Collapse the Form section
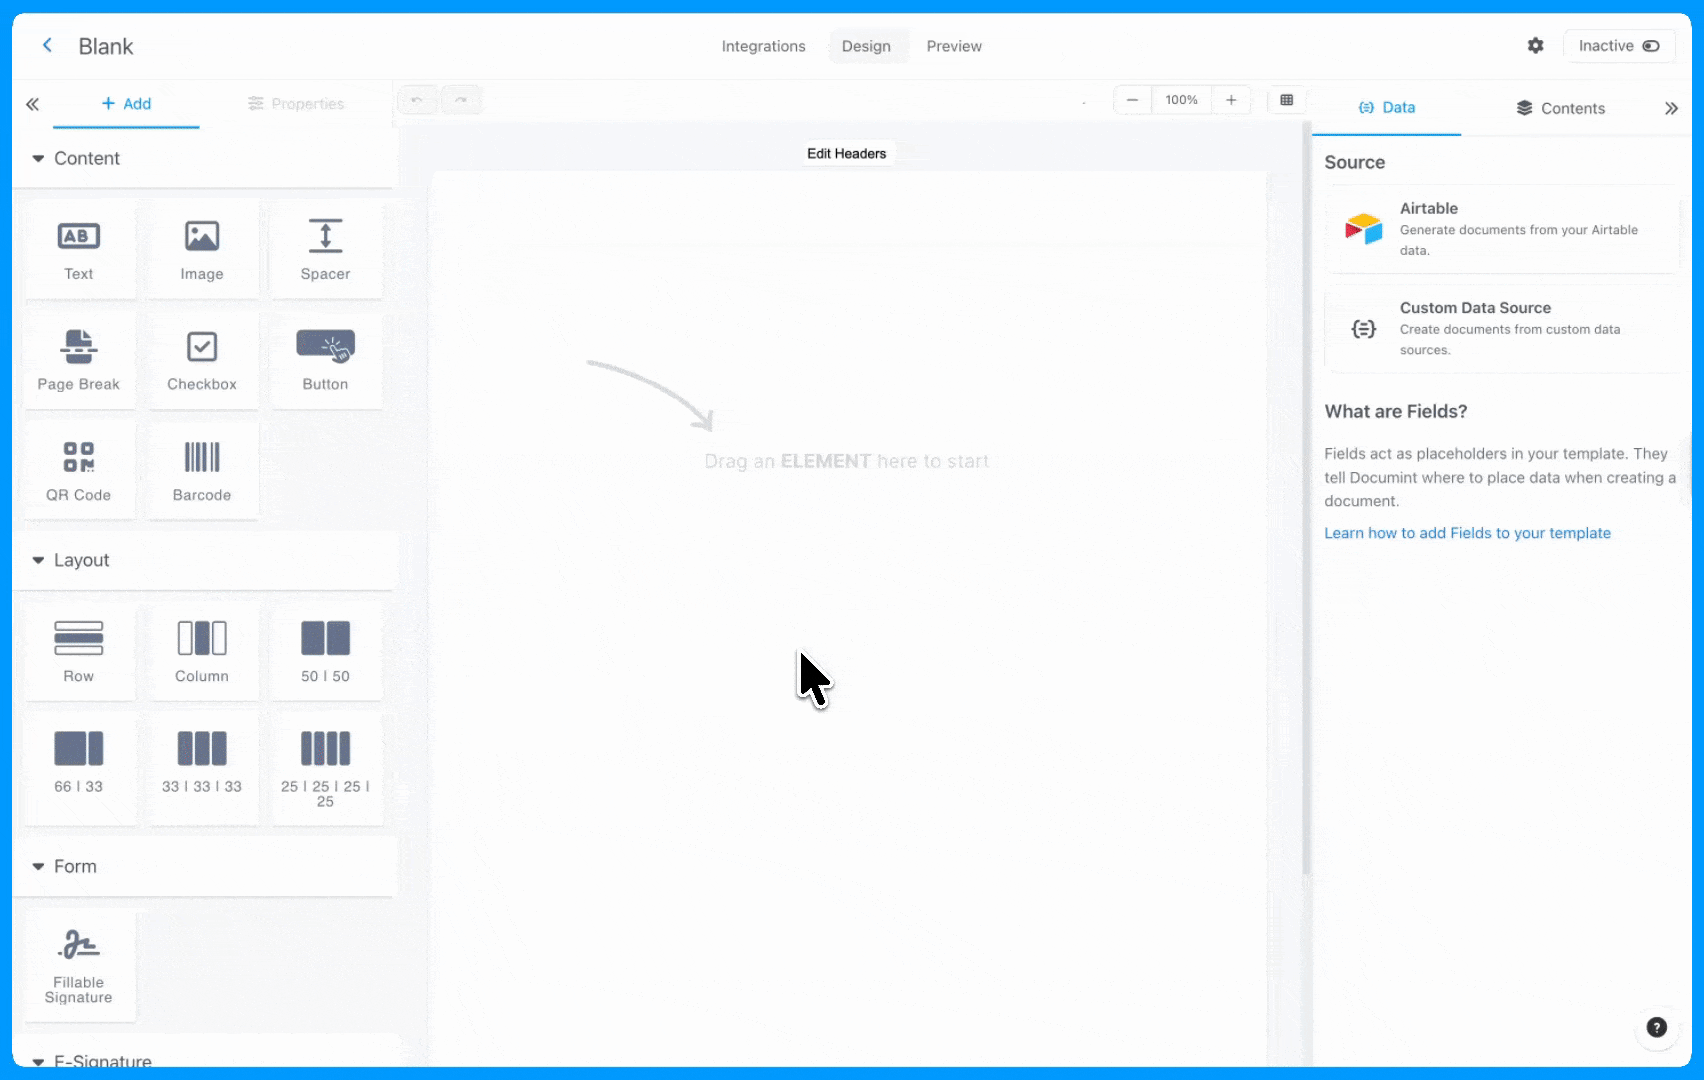The height and width of the screenshot is (1080, 1704). [38, 867]
